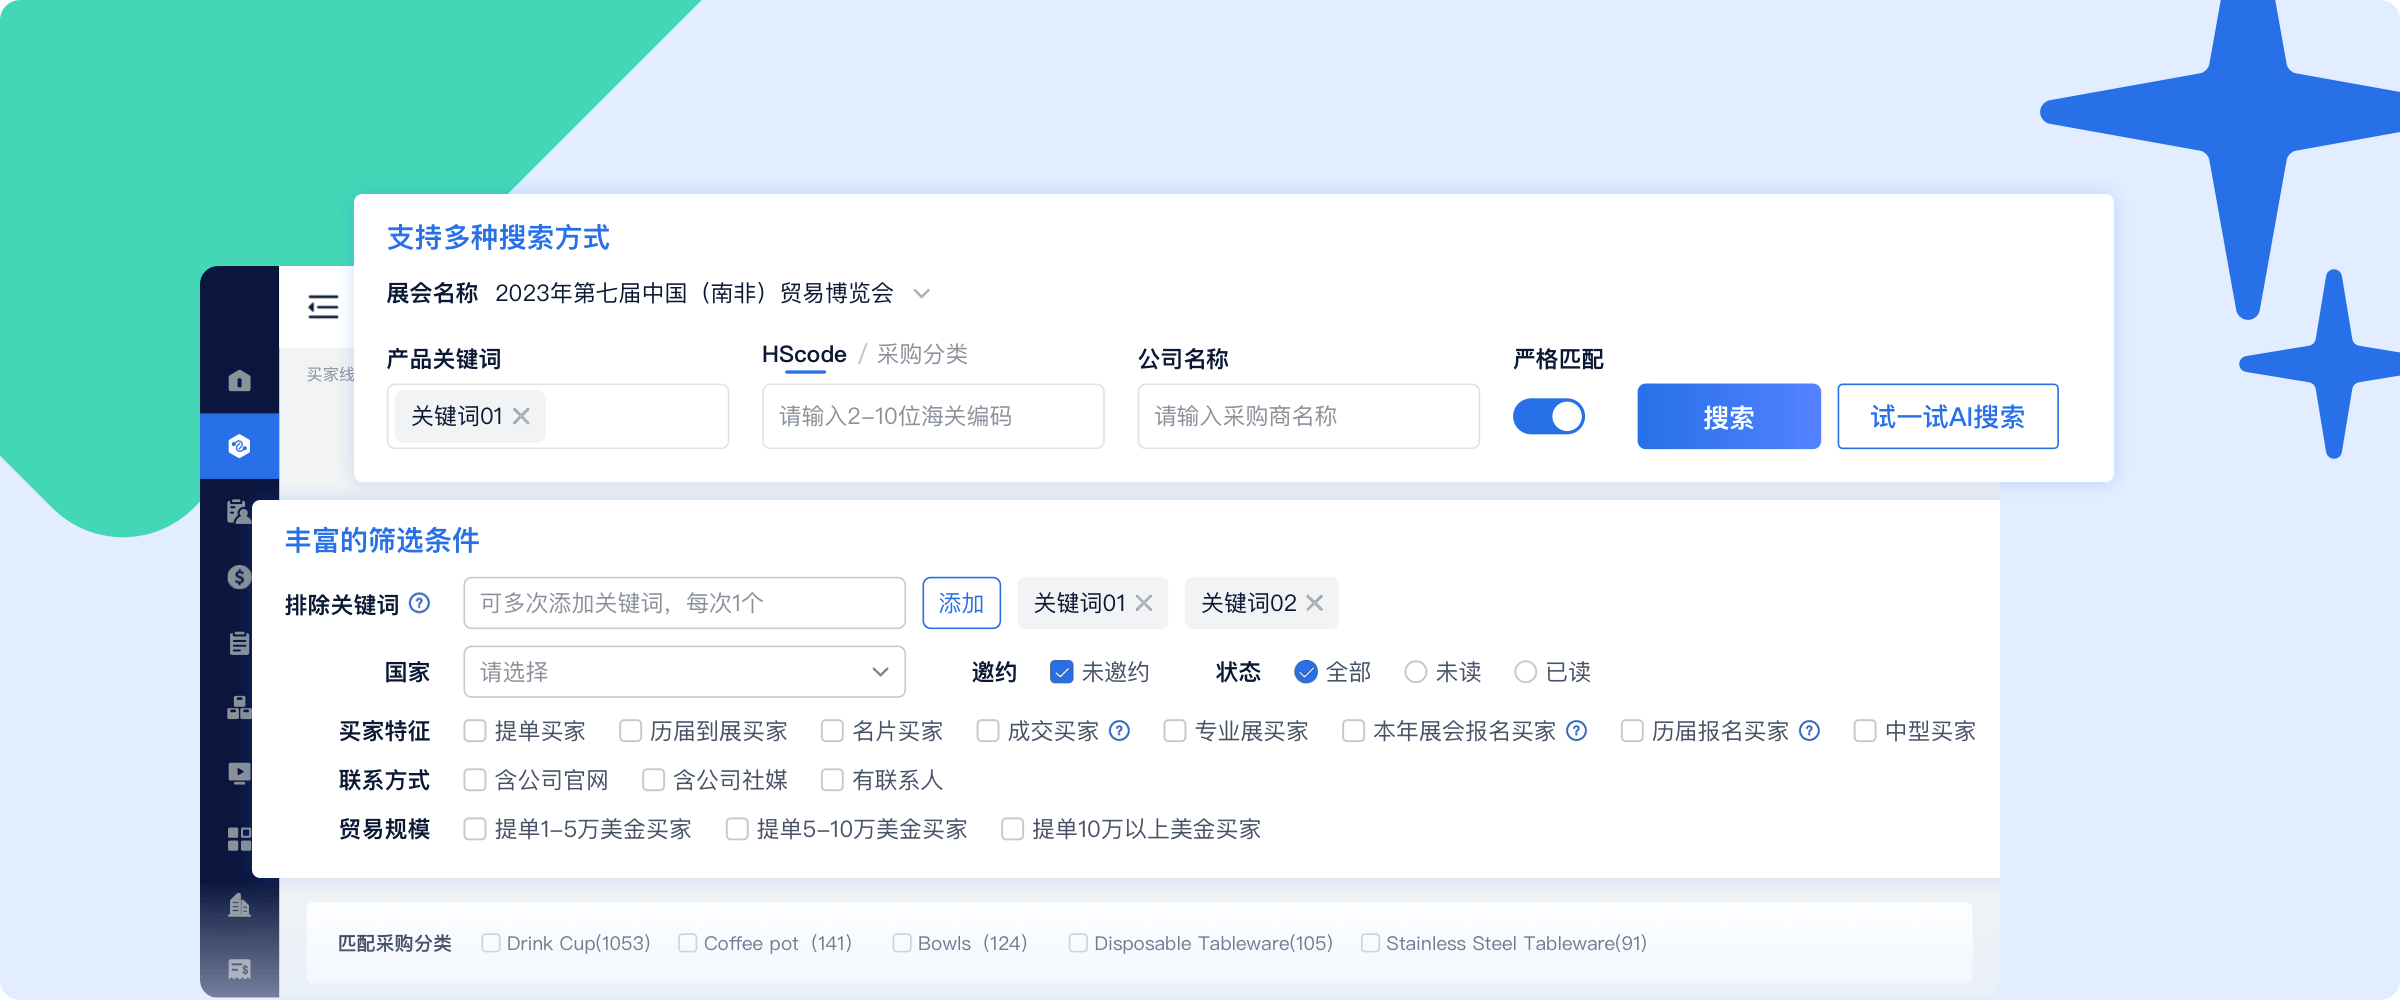Open the clipboard list sidebar icon
This screenshot has width=2400, height=1000.
239,643
